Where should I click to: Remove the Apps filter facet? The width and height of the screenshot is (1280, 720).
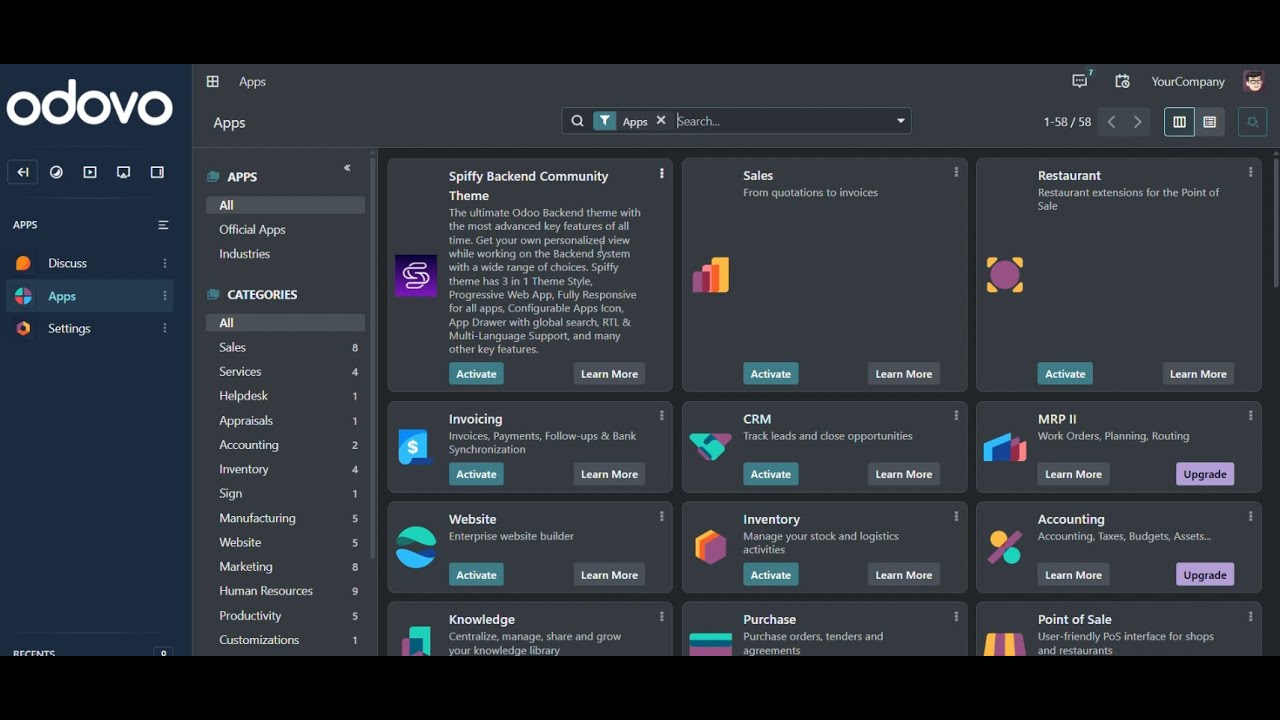661,121
